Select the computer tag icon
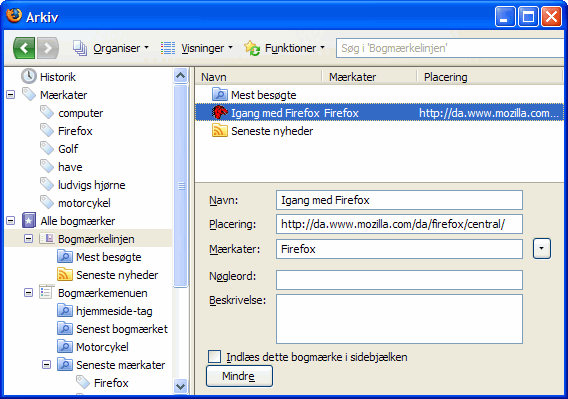This screenshot has height=399, width=568. [x=47, y=113]
